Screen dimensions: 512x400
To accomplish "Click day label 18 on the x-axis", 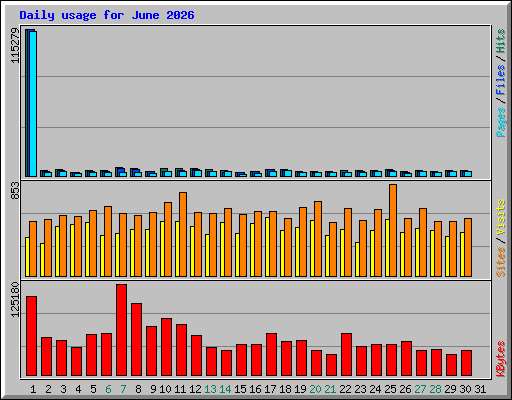I will (285, 389).
